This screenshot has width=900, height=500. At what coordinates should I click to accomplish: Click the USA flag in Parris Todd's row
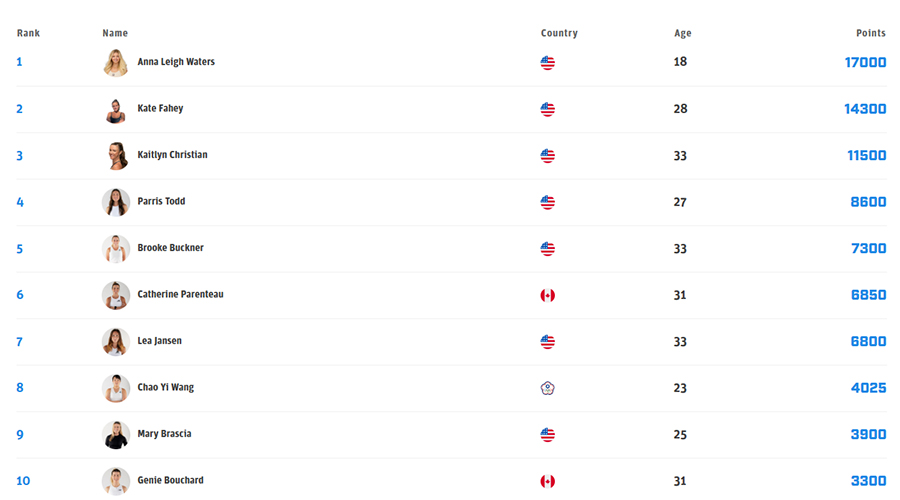[547, 203]
